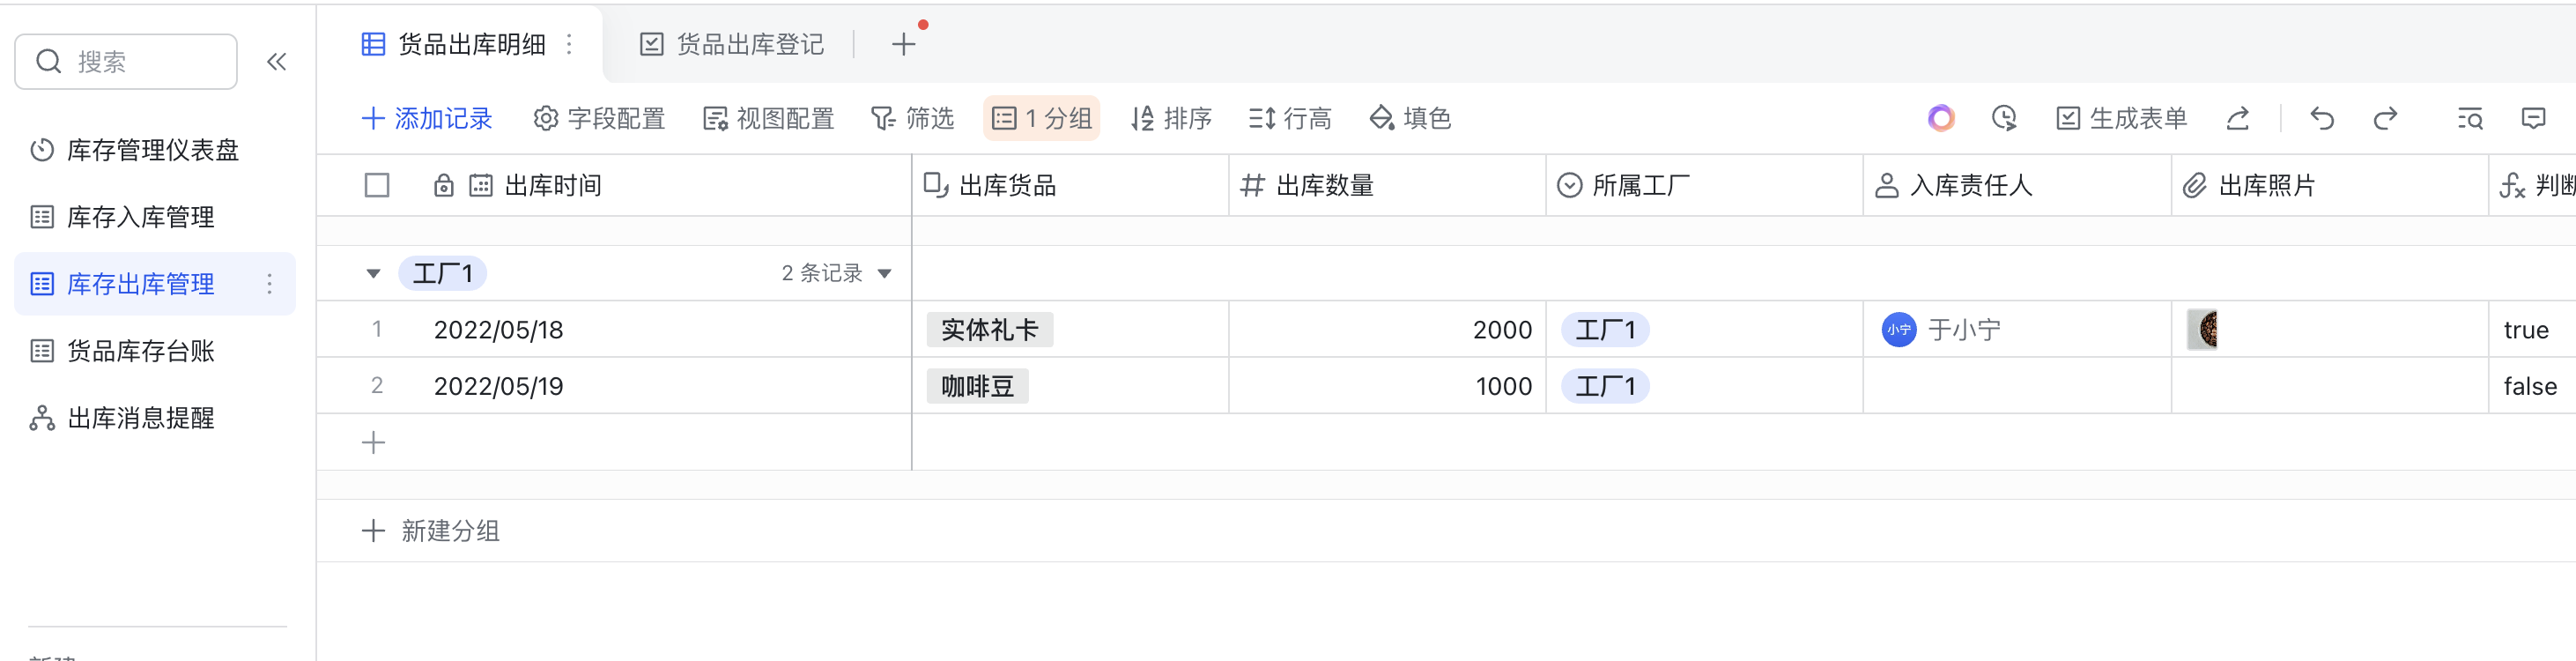2576x661 pixels.
Task: Toggle the select all rows checkbox
Action: click(x=377, y=186)
